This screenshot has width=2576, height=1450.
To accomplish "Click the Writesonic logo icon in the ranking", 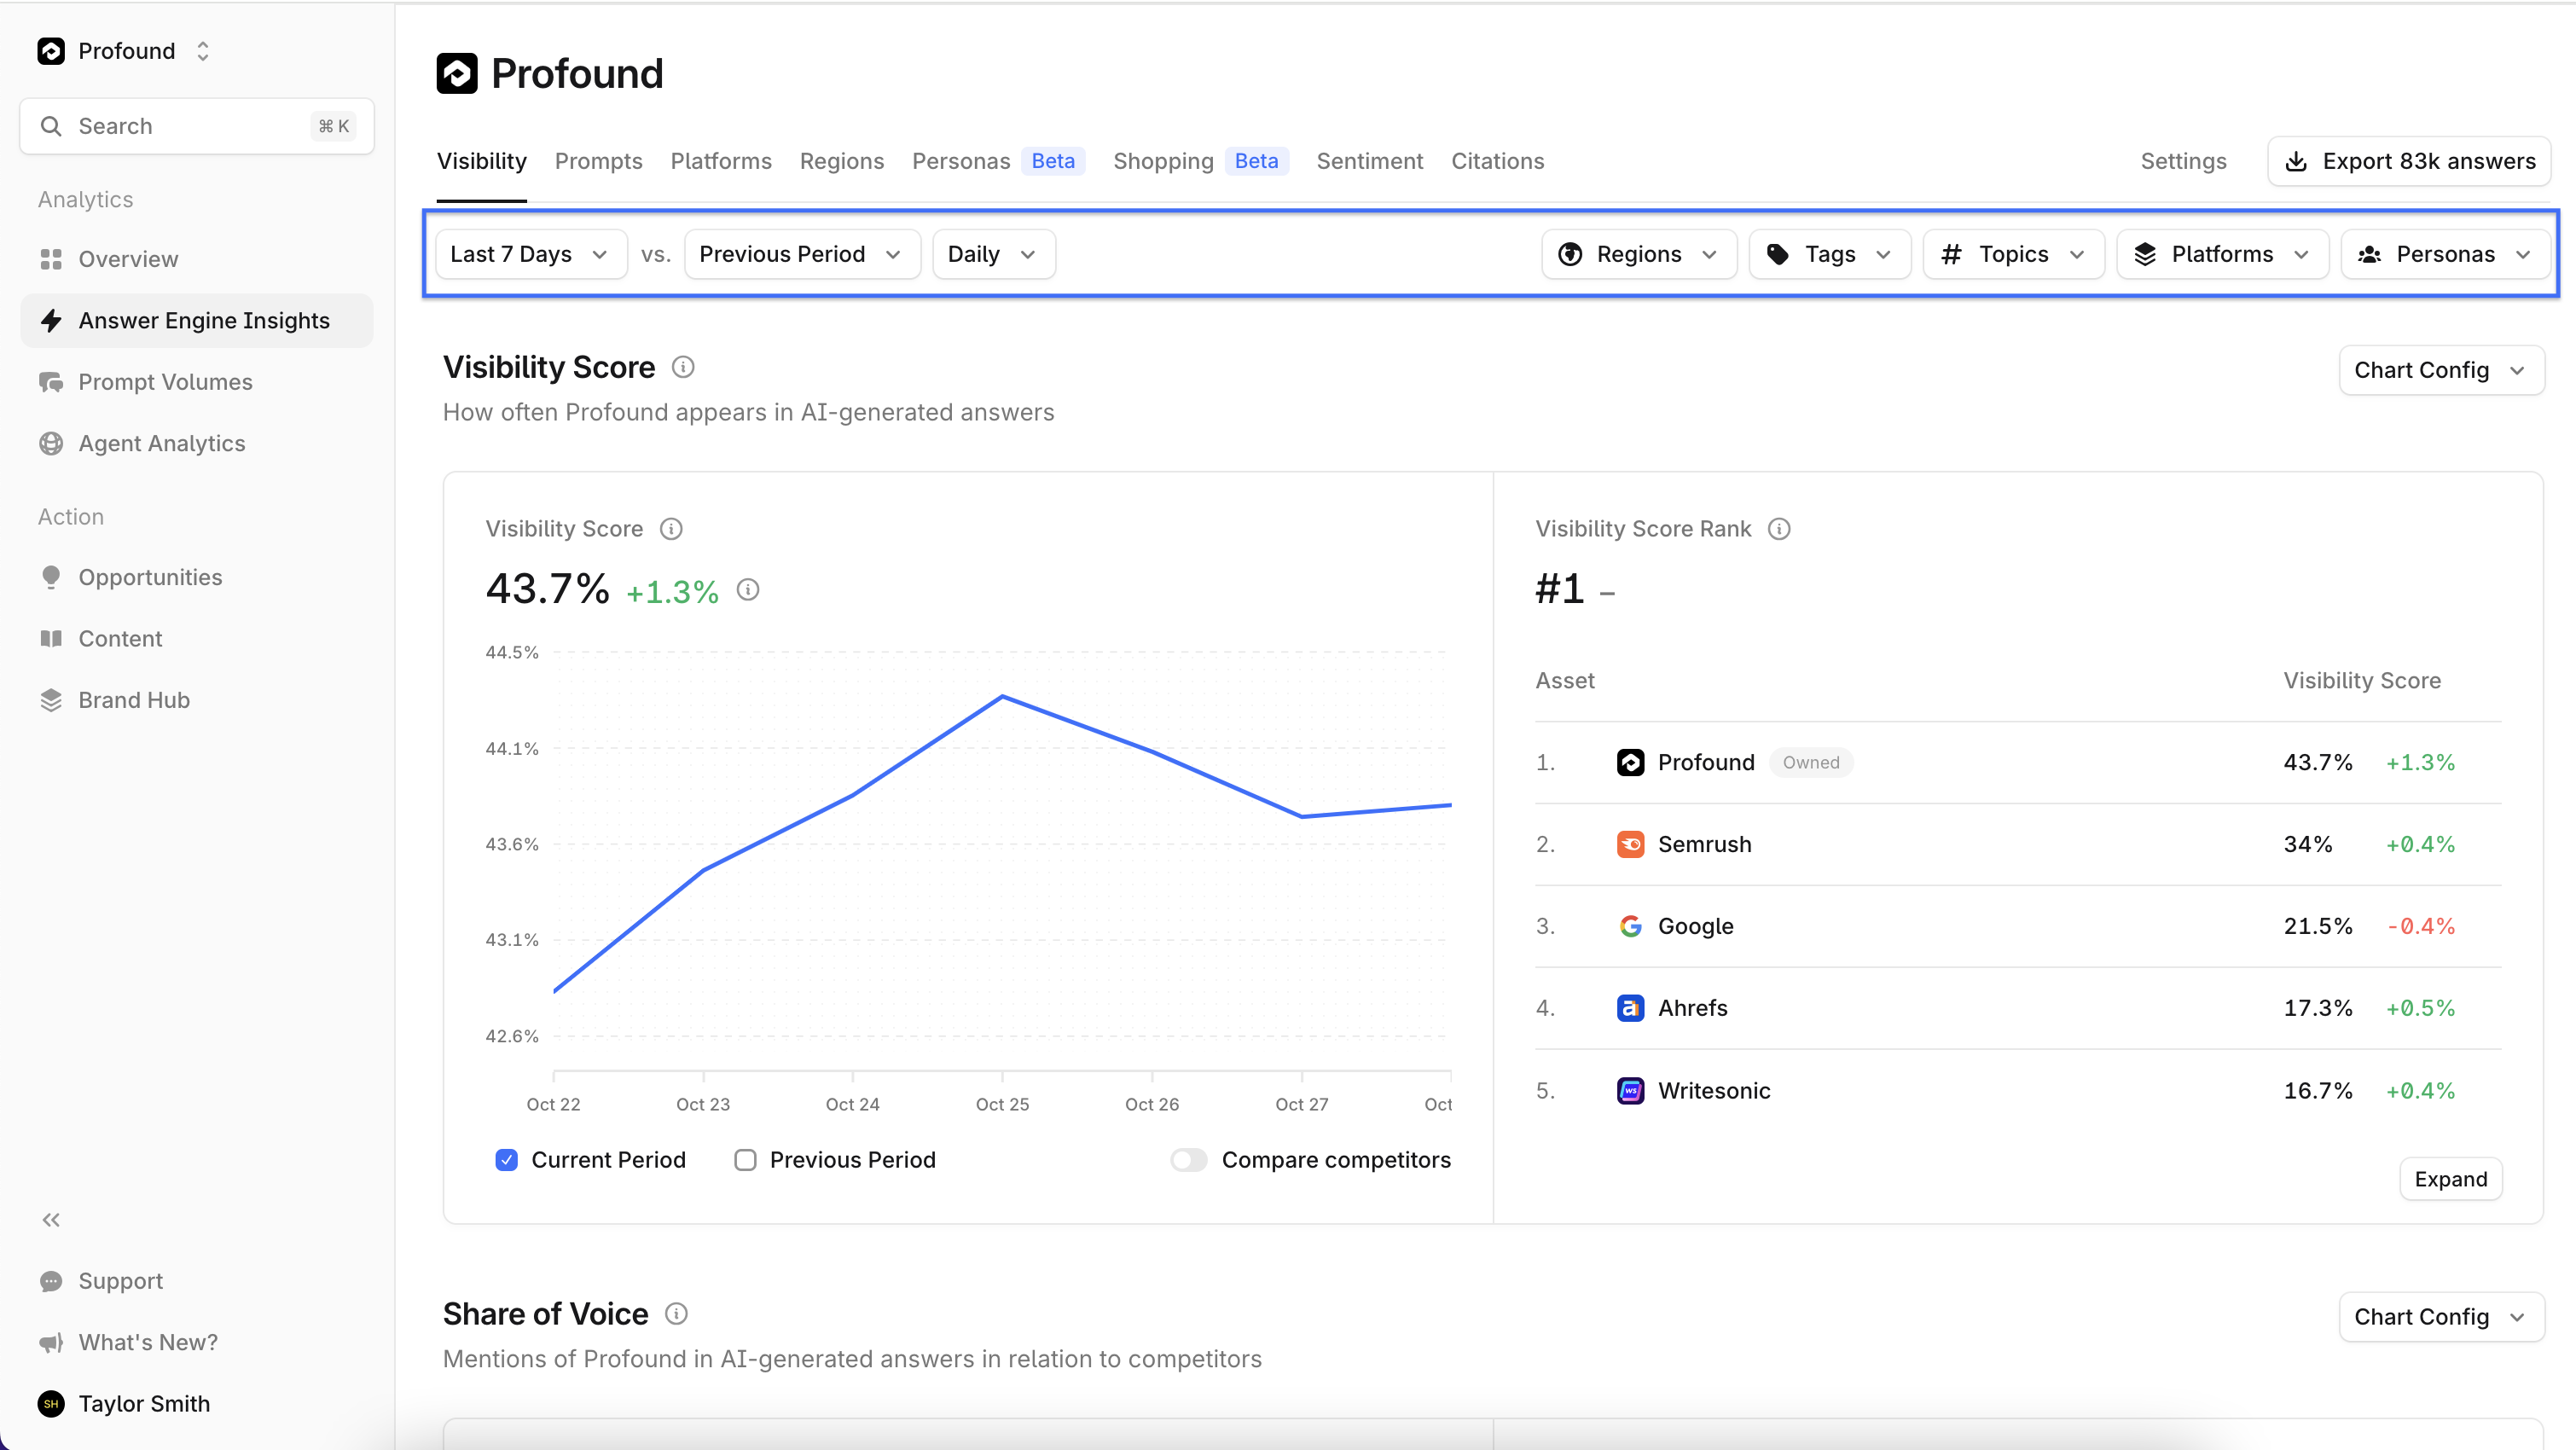I will tap(1630, 1090).
